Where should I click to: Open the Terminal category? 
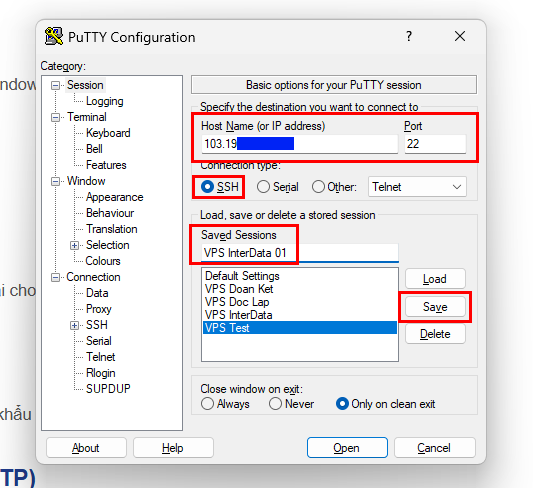coord(87,117)
